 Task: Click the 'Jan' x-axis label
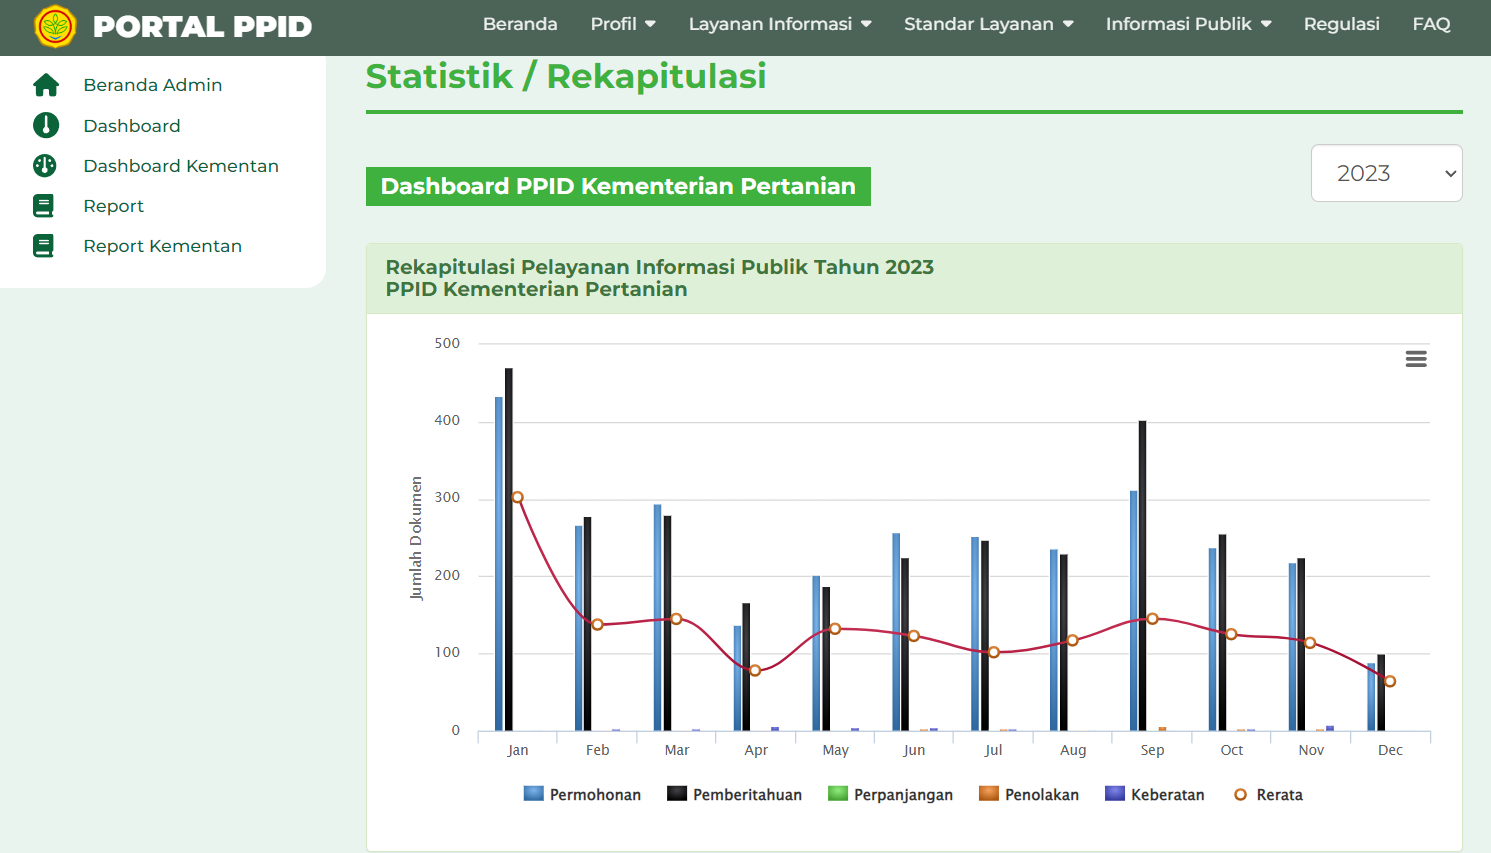click(518, 750)
